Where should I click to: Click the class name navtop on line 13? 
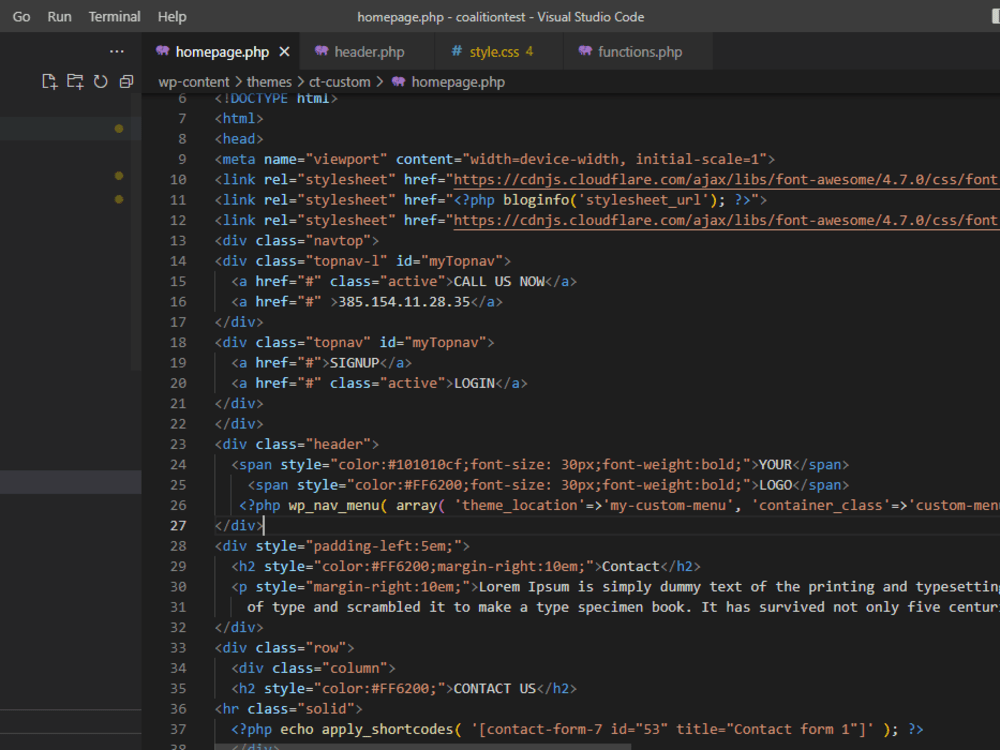click(x=338, y=240)
